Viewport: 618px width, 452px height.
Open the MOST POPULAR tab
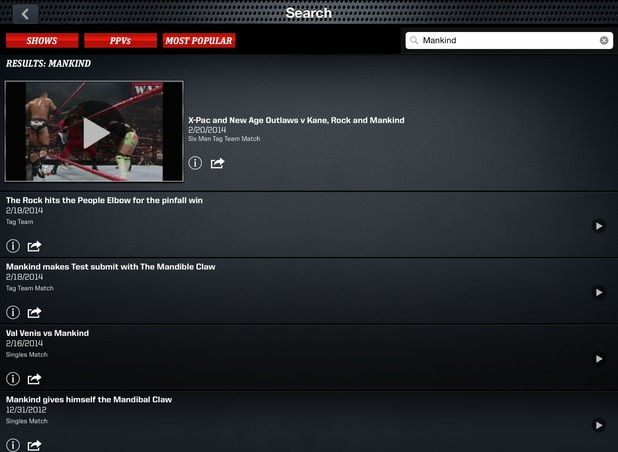(199, 41)
